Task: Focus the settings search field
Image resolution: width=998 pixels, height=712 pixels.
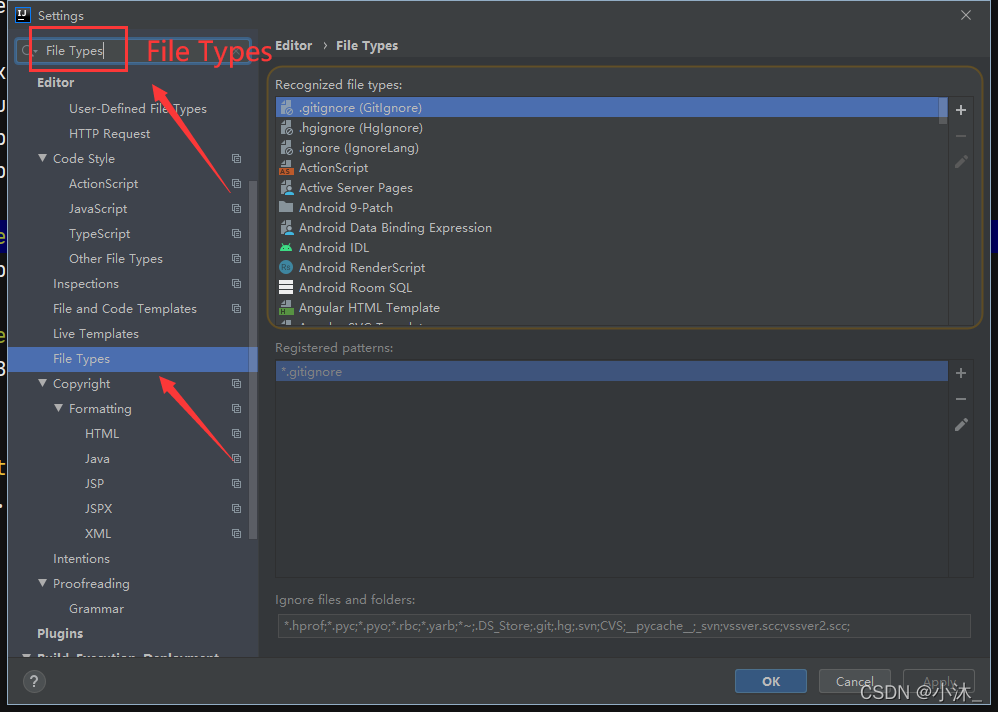Action: click(x=134, y=50)
